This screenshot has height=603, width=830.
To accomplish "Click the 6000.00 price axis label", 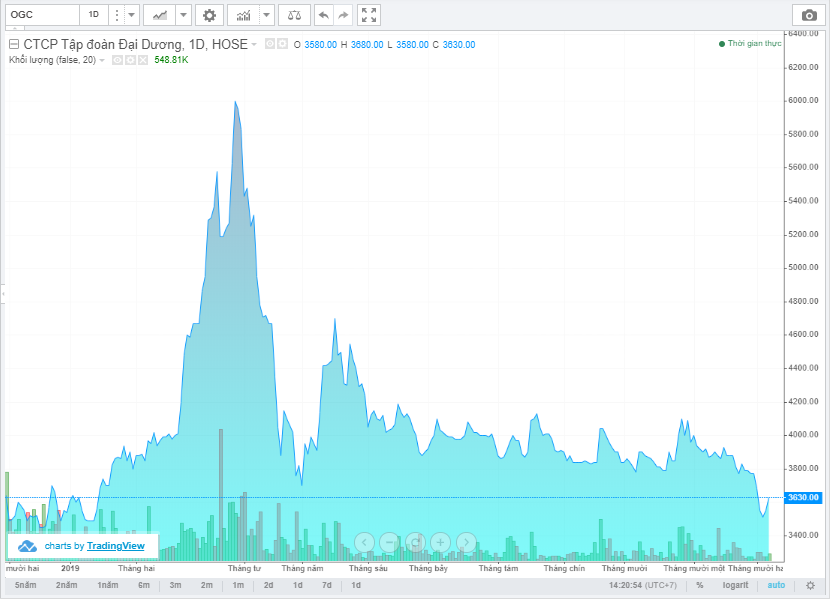I will point(803,100).
